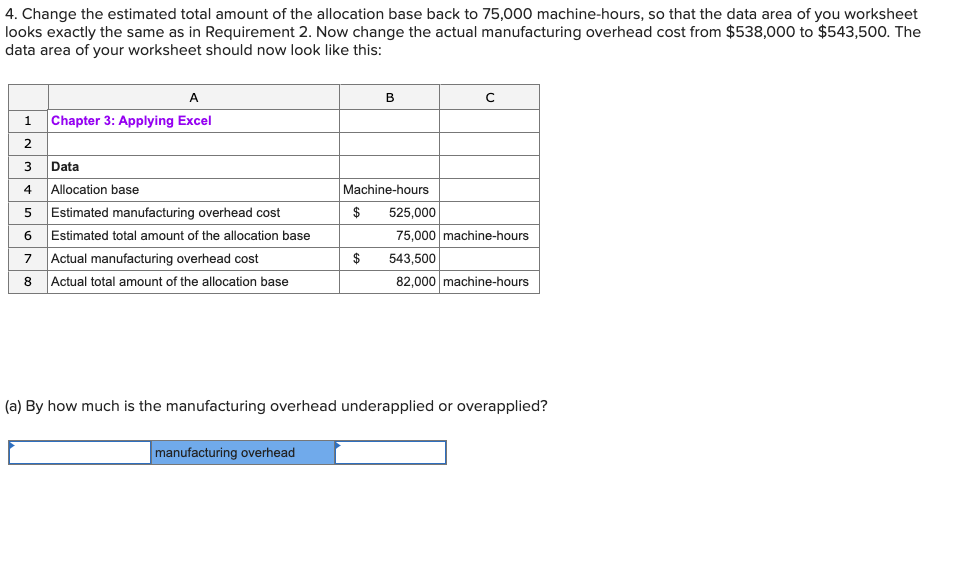Open the underapplied/overapplied dropdown before 'manufacturing overhead'
Image resolution: width=978 pixels, height=583 pixels.
pos(80,453)
